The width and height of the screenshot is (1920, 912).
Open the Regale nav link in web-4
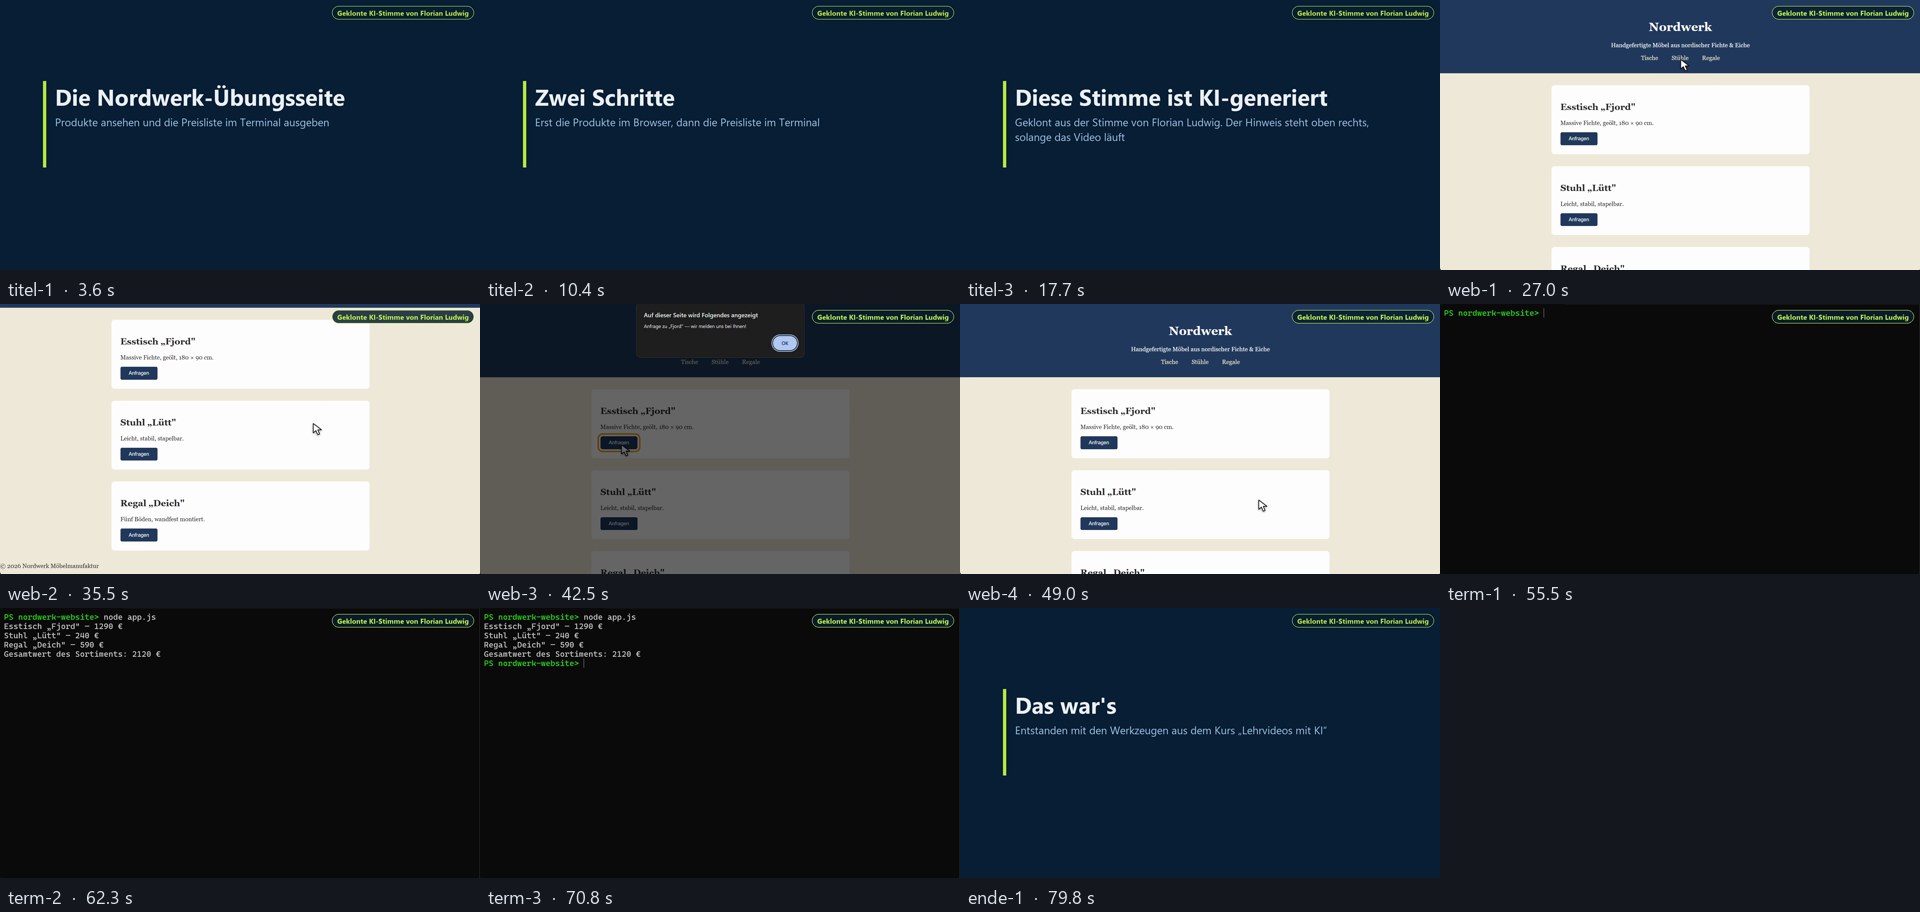(1231, 362)
